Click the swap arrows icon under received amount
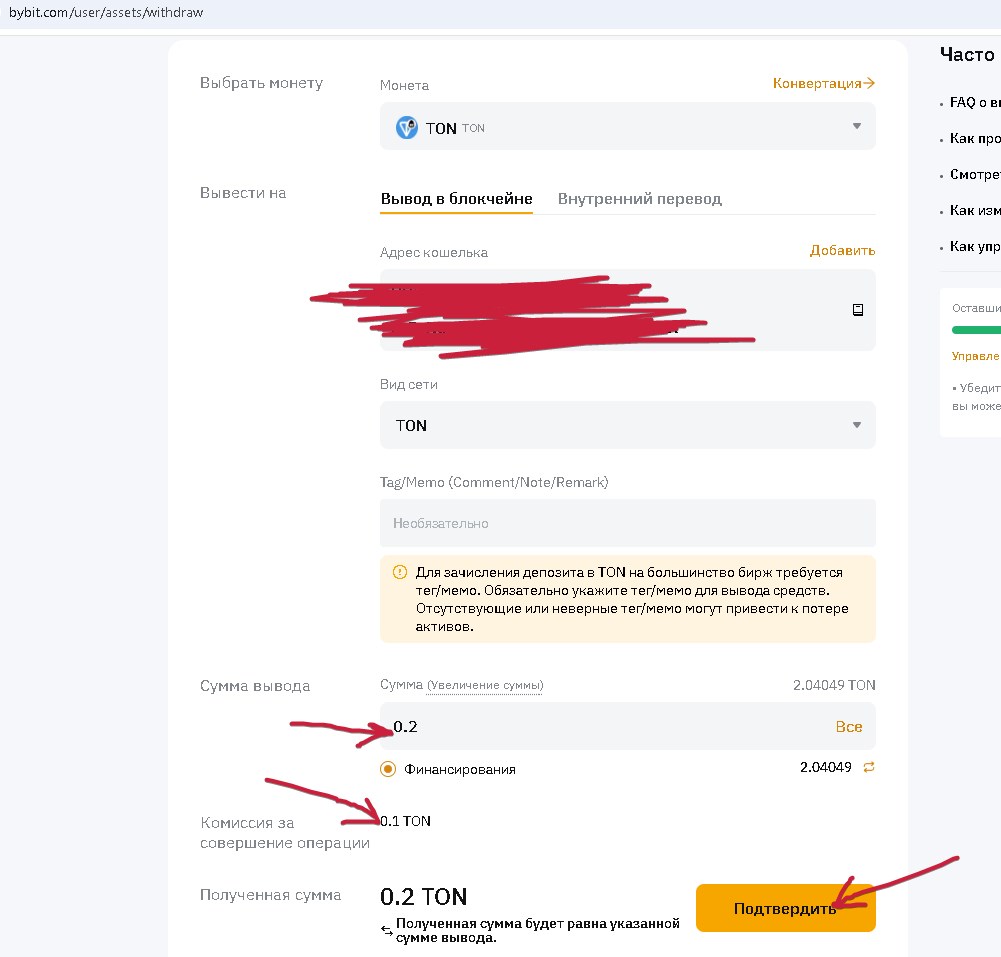Screen dimensions: 1001x957 [386, 930]
